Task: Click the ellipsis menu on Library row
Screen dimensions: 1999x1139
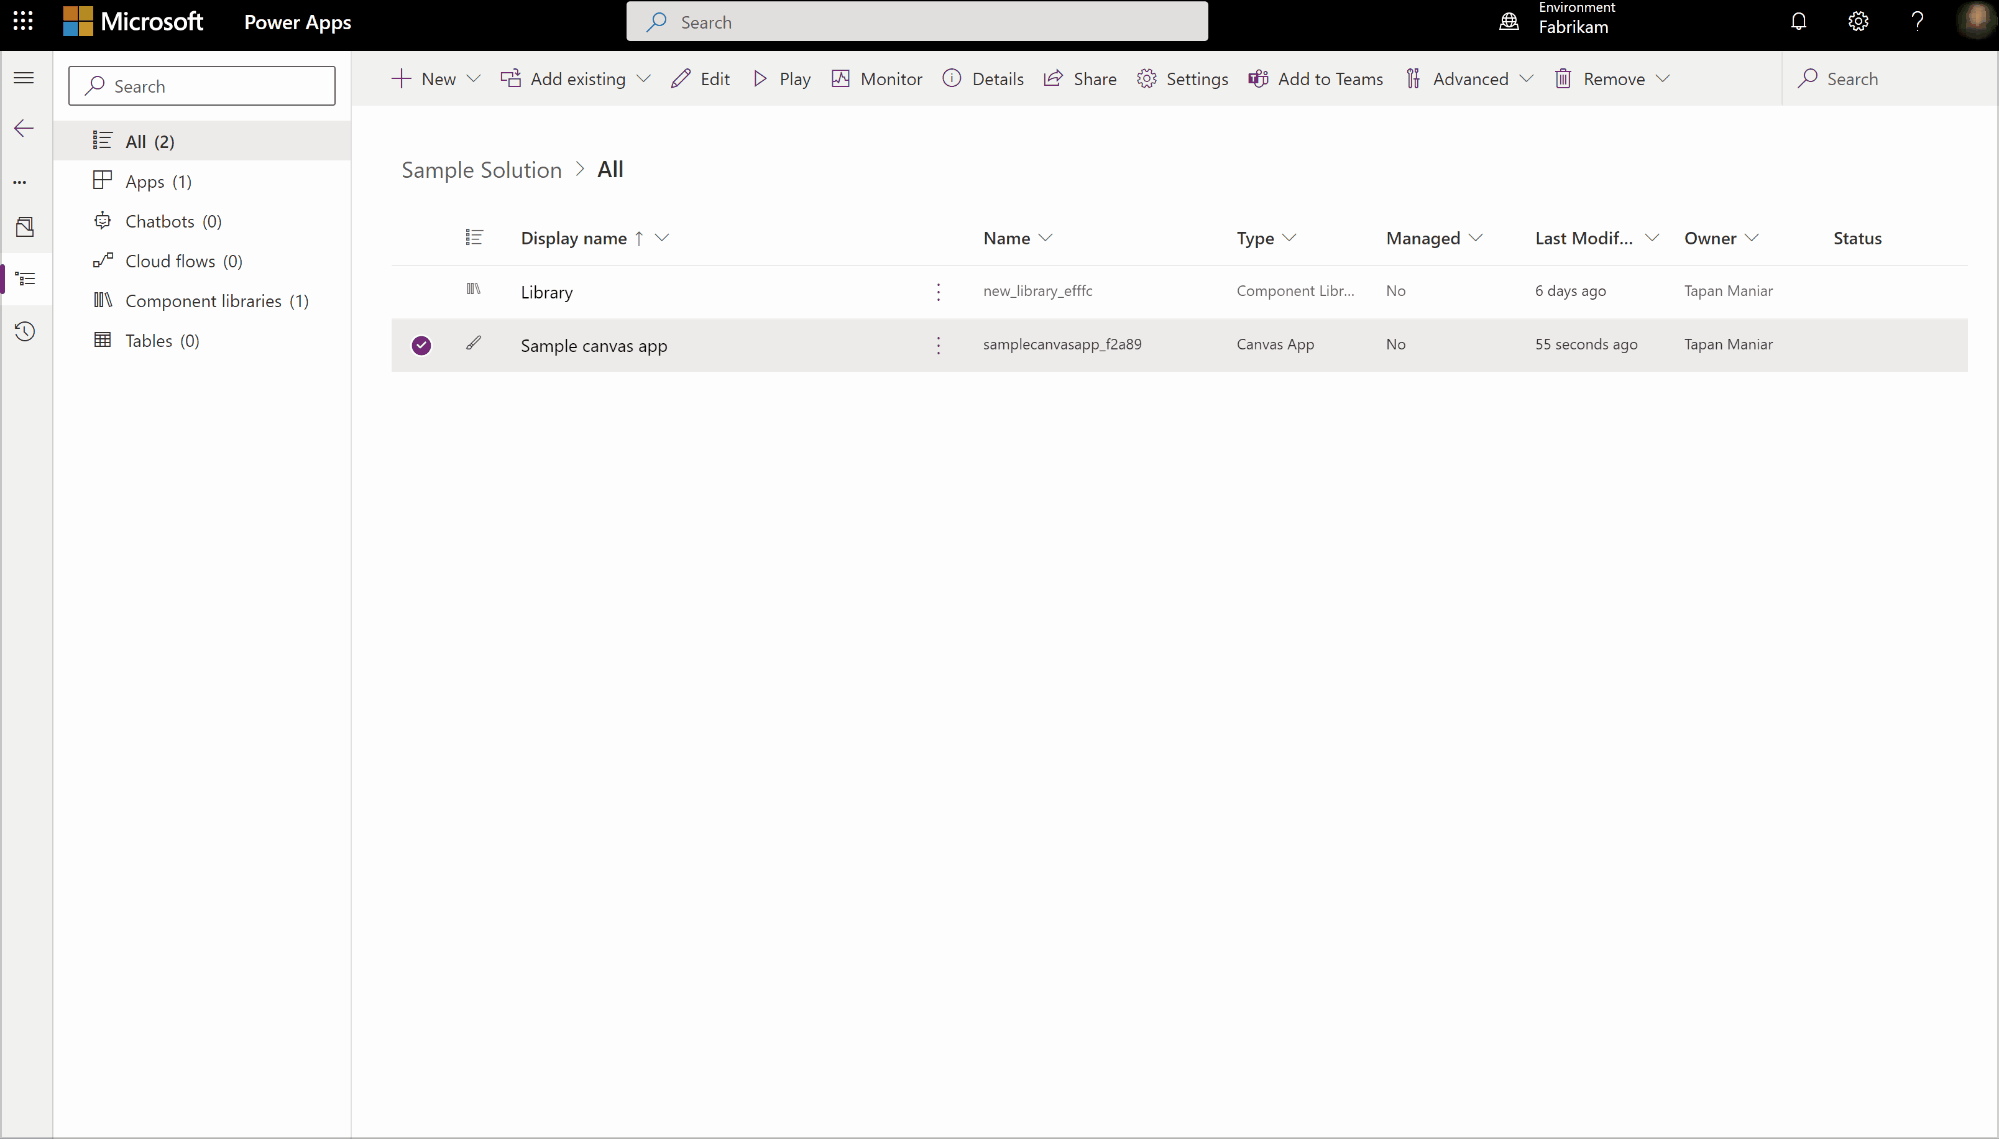Action: click(939, 290)
